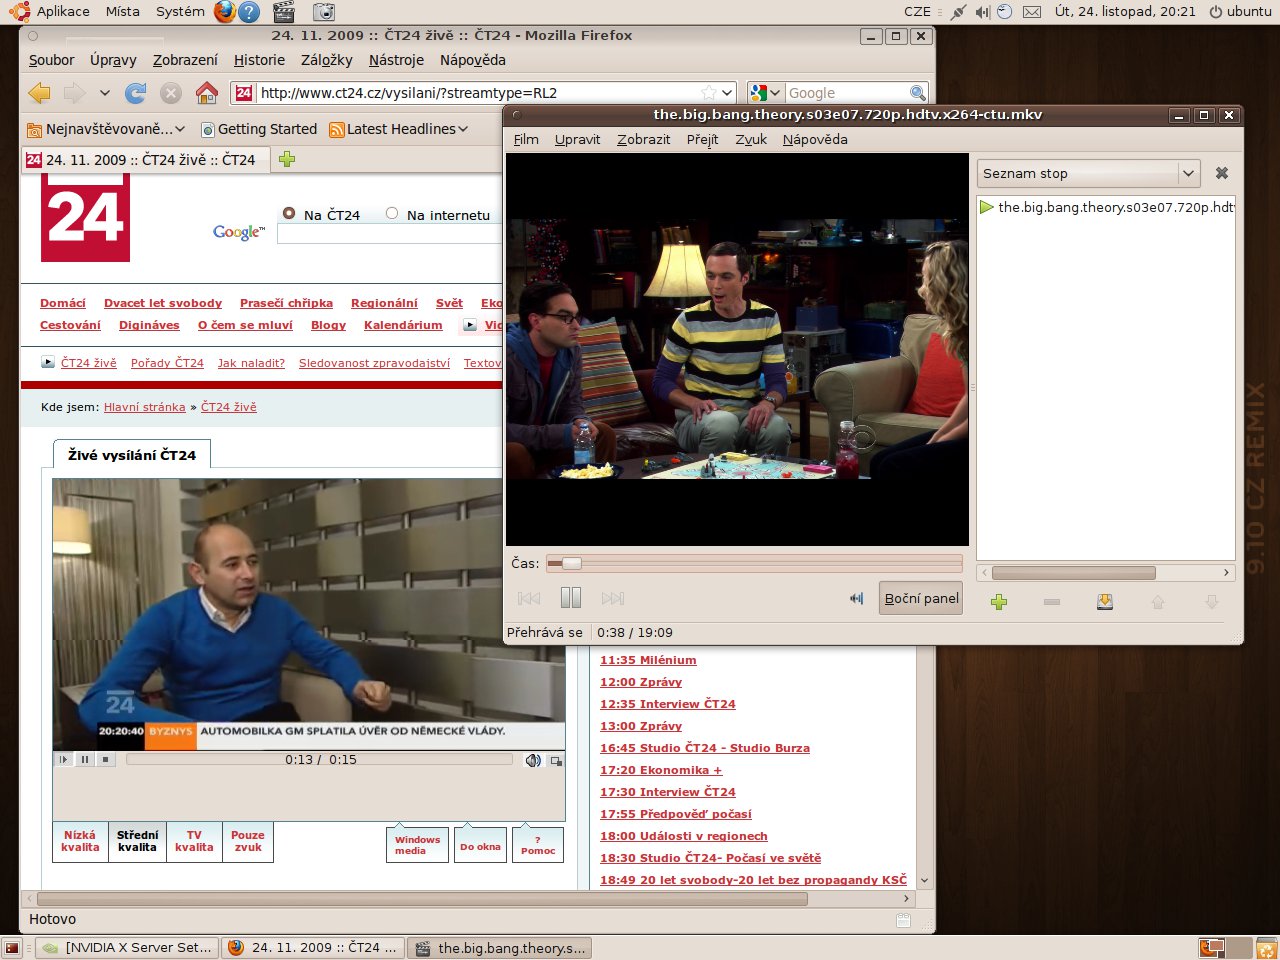Screen dimensions: 1280x960
Task: Open the Getting Started bookmark
Action: (259, 129)
